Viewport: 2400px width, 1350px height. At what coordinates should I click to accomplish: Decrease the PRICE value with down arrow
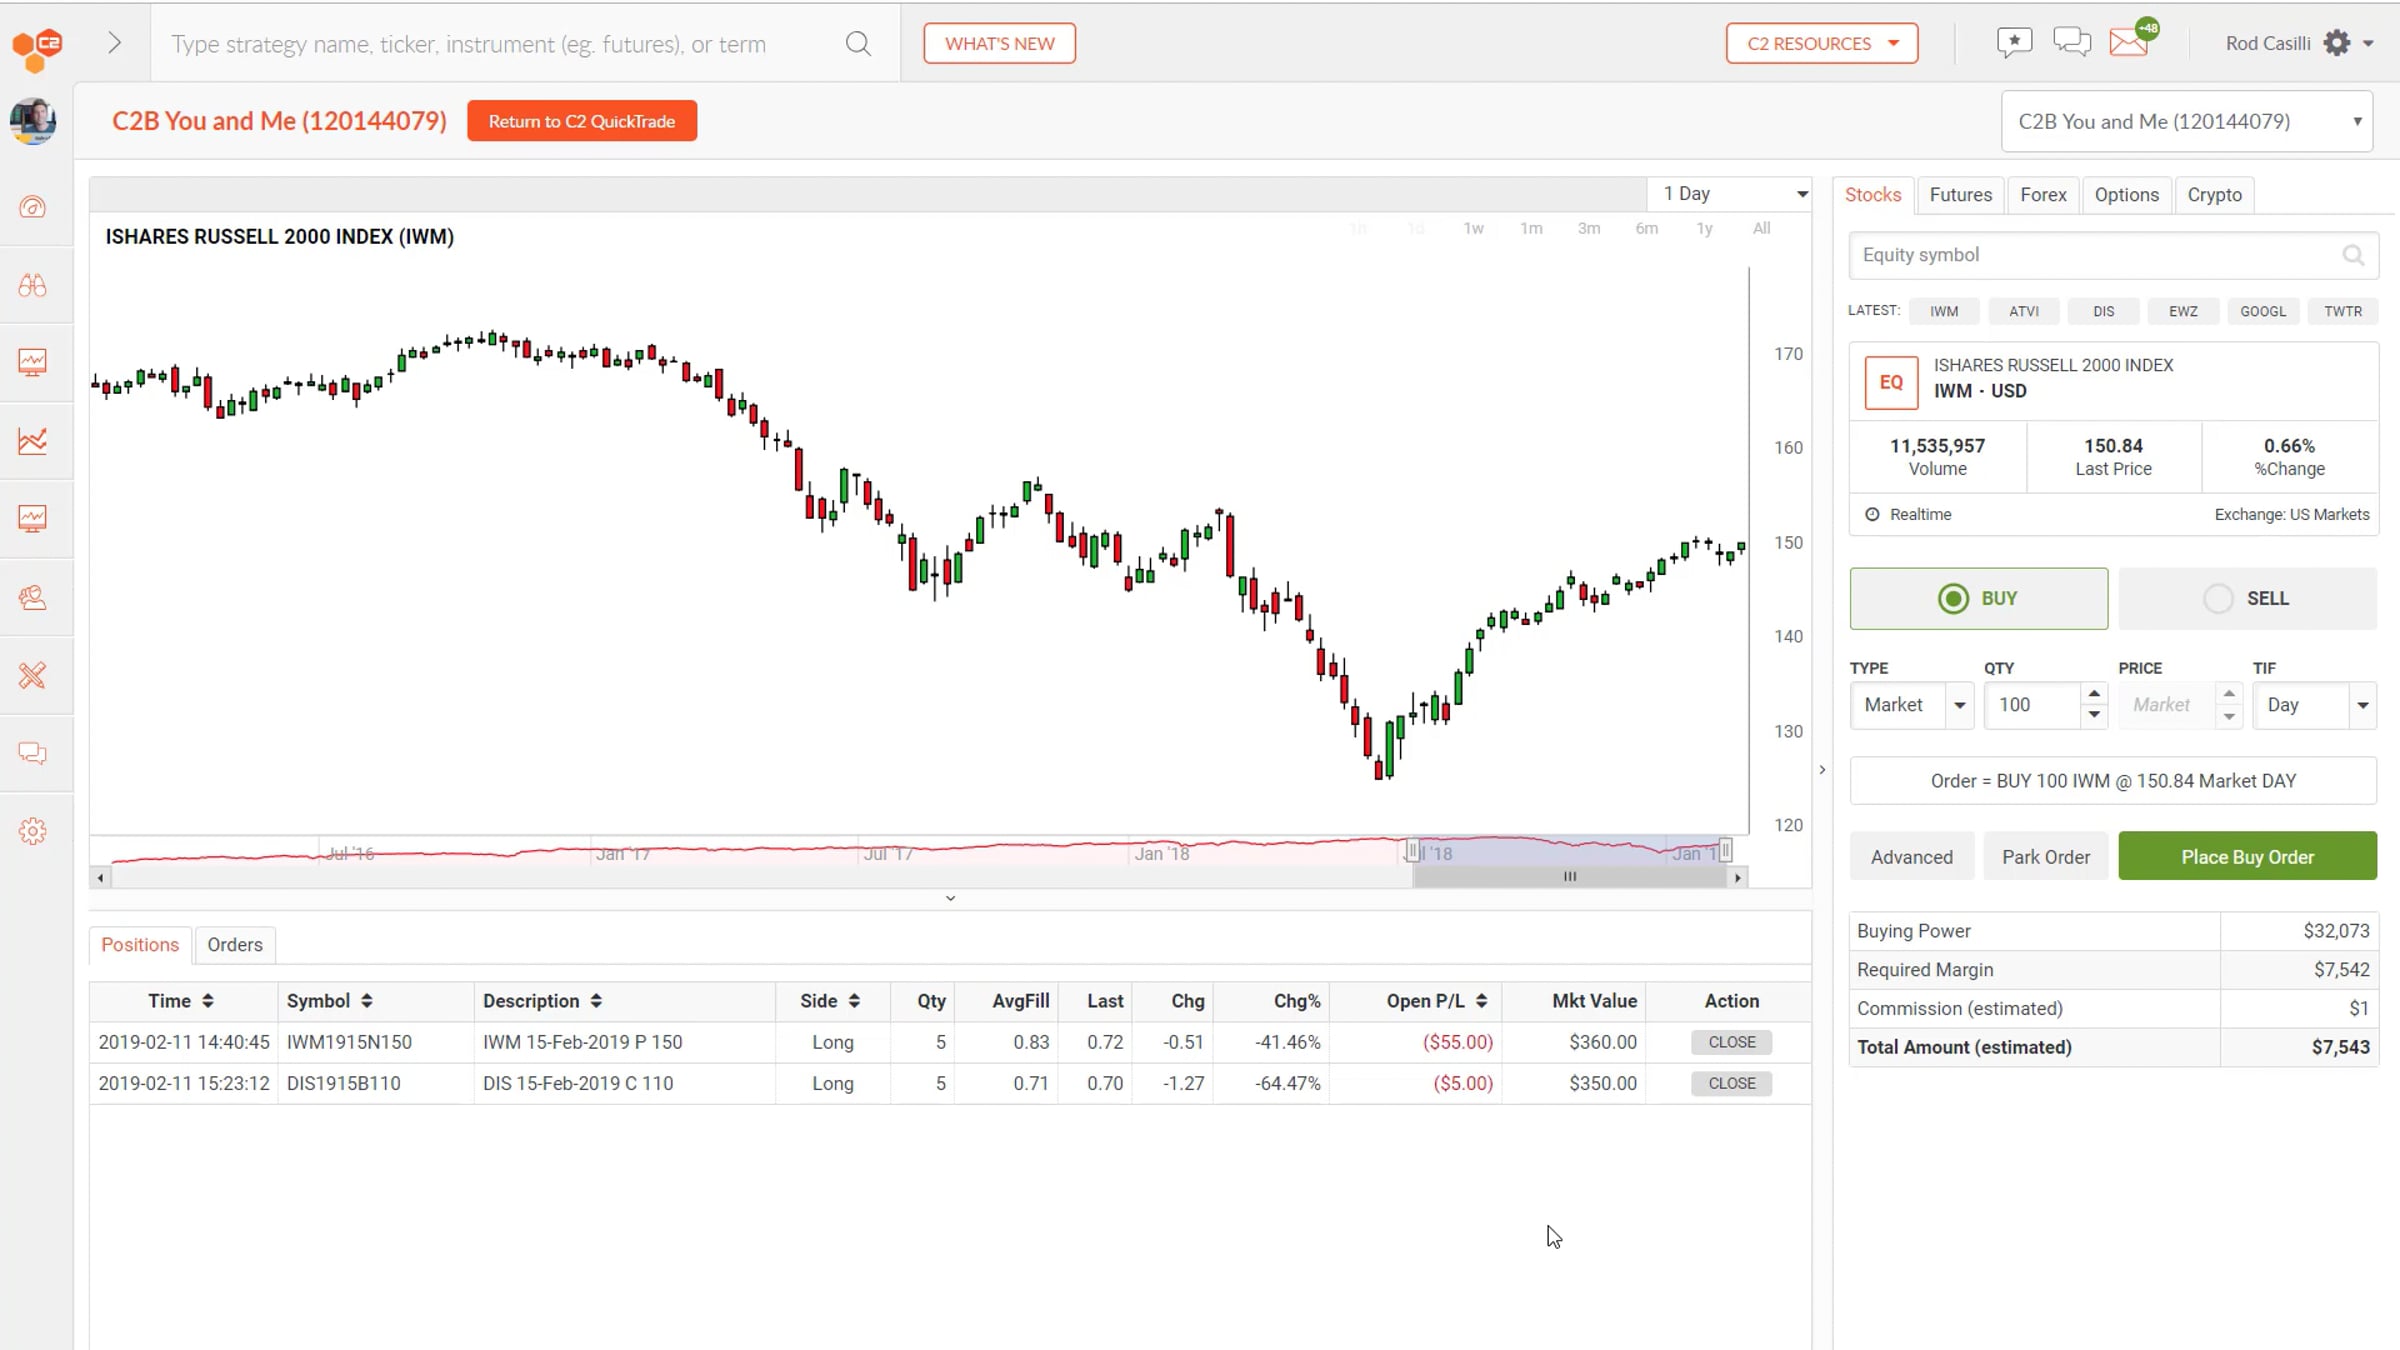pos(2229,716)
